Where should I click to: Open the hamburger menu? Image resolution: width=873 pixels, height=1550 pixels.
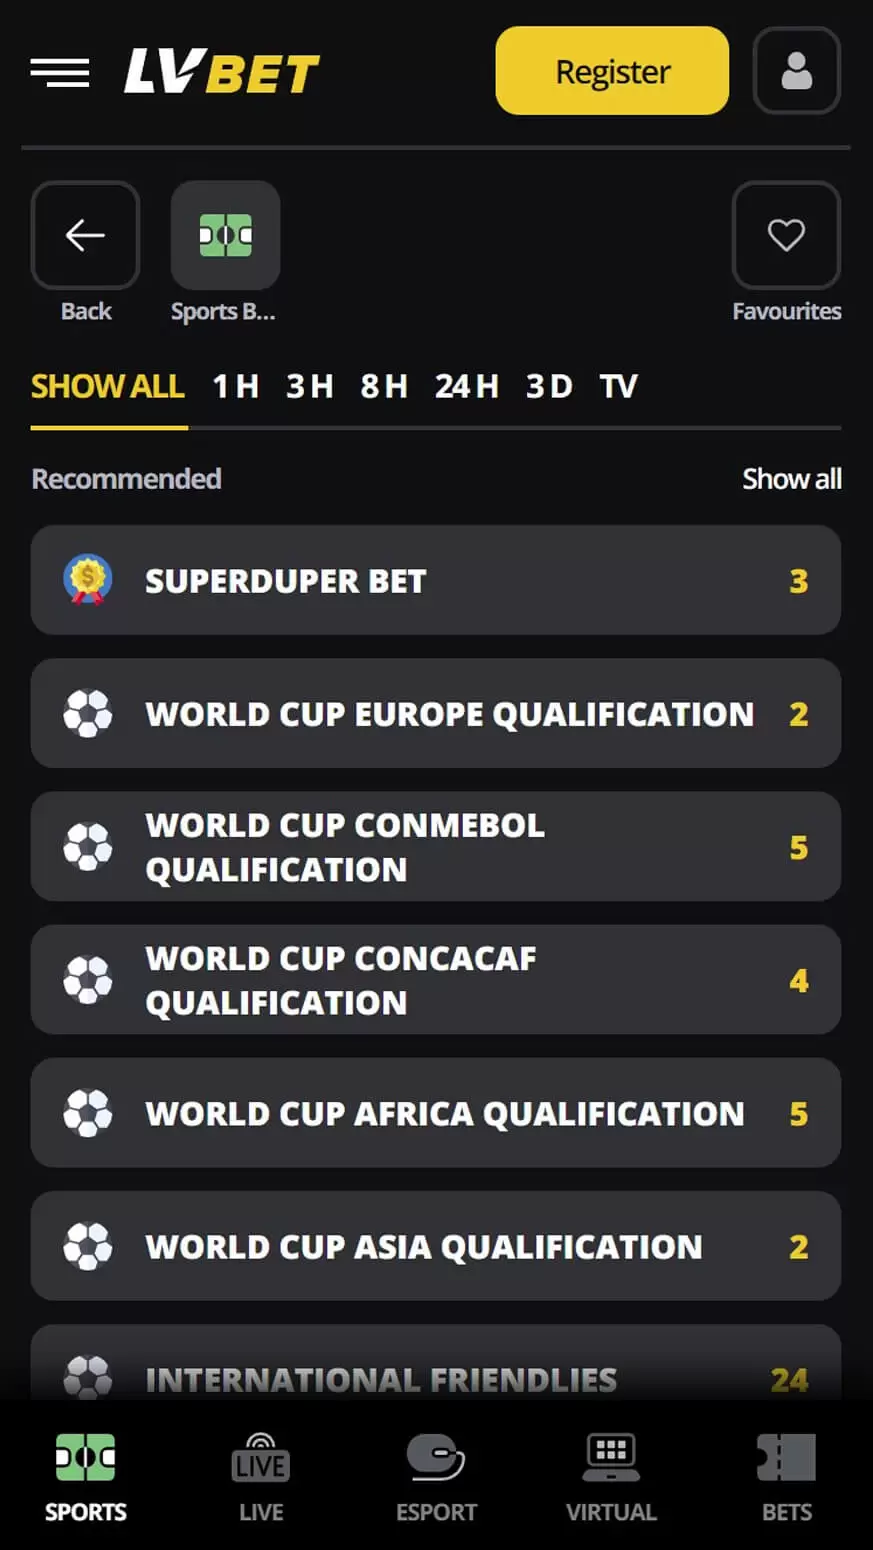60,72
